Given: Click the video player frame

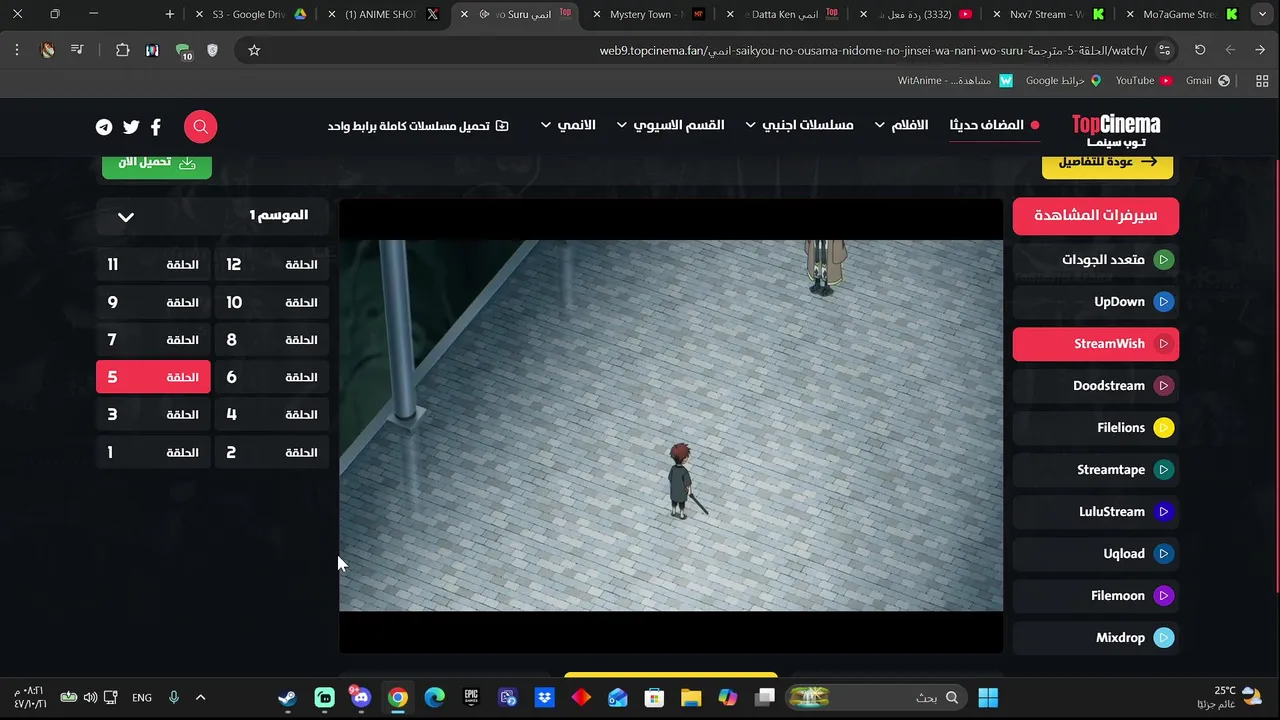Looking at the screenshot, I should click(671, 426).
